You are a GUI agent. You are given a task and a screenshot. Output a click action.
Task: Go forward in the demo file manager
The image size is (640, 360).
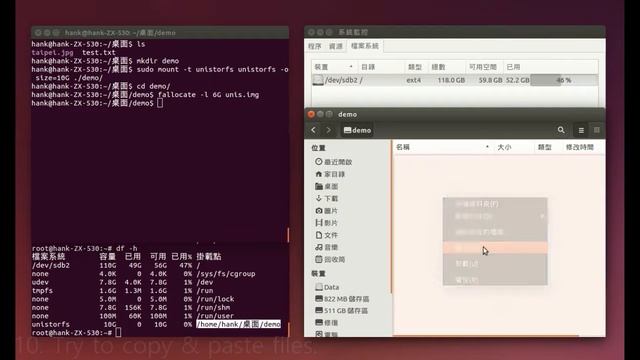tap(329, 130)
